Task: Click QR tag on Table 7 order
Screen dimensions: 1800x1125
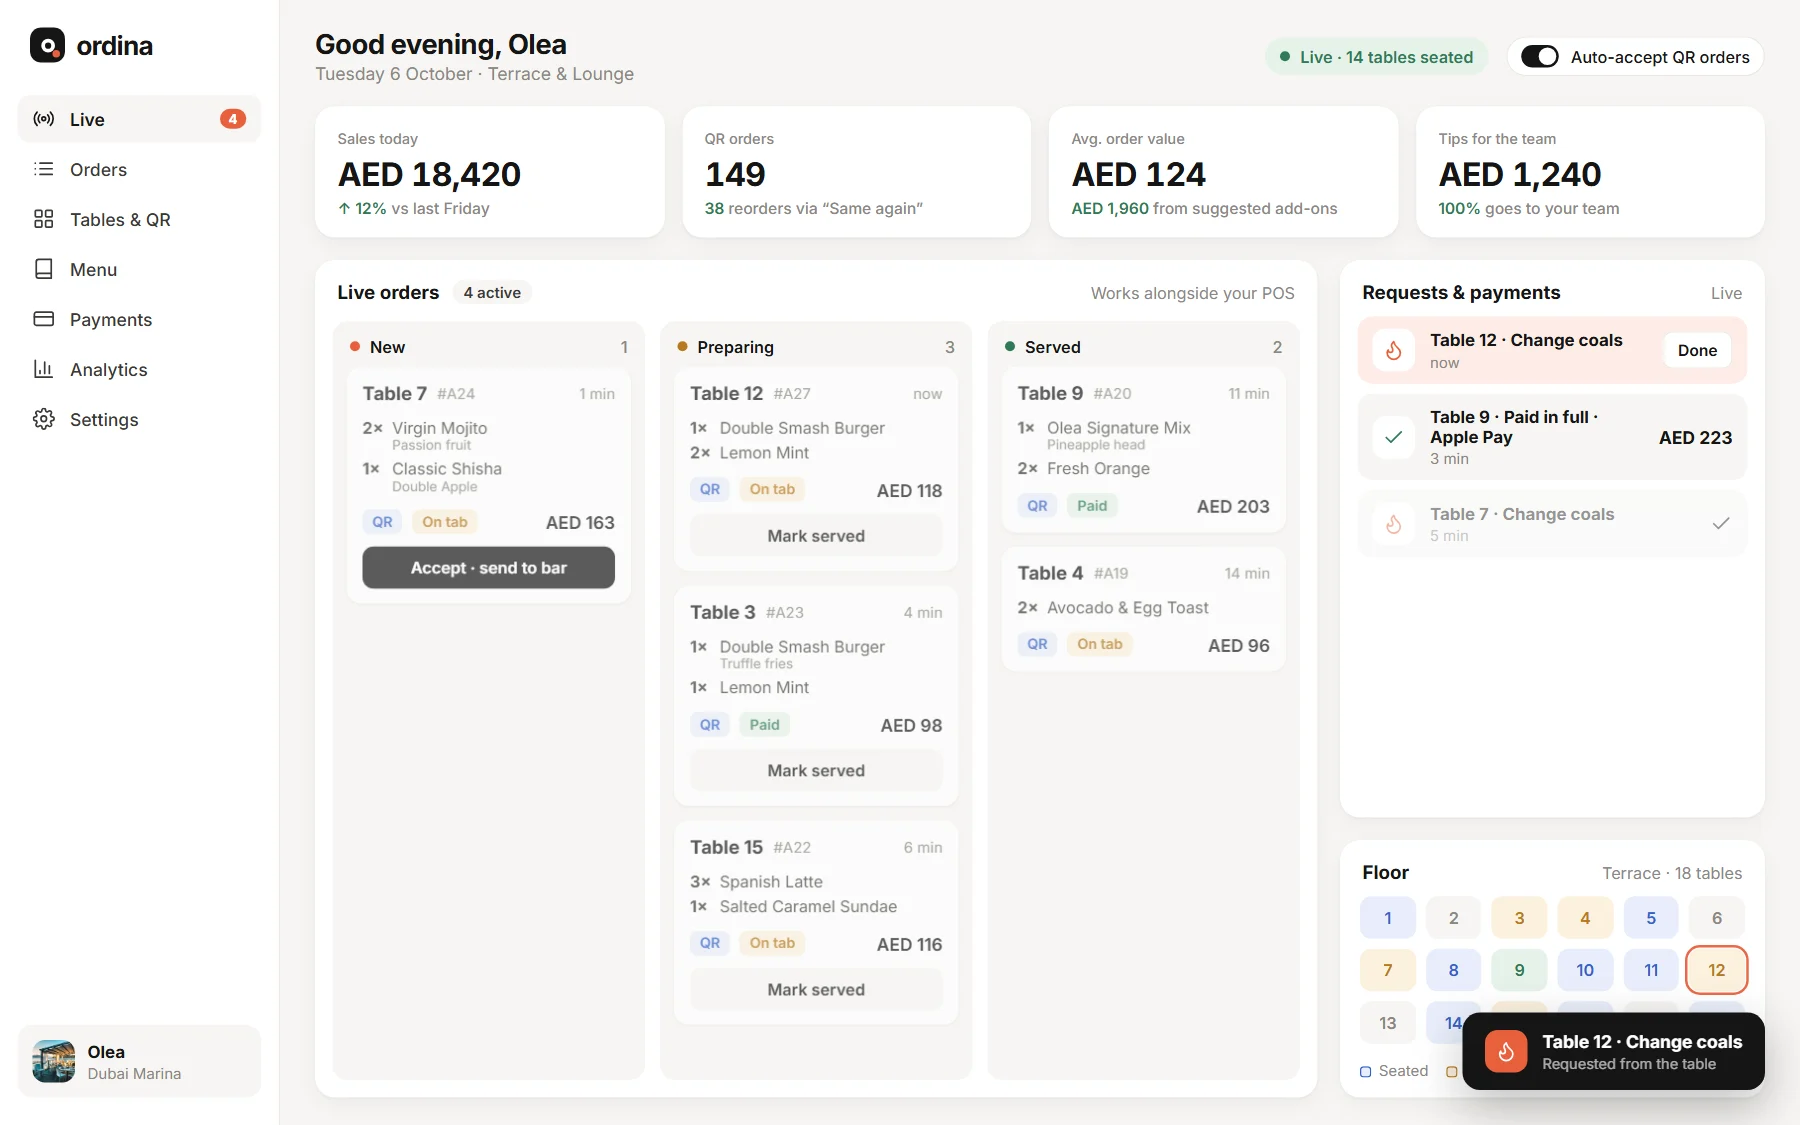Action: tap(382, 522)
